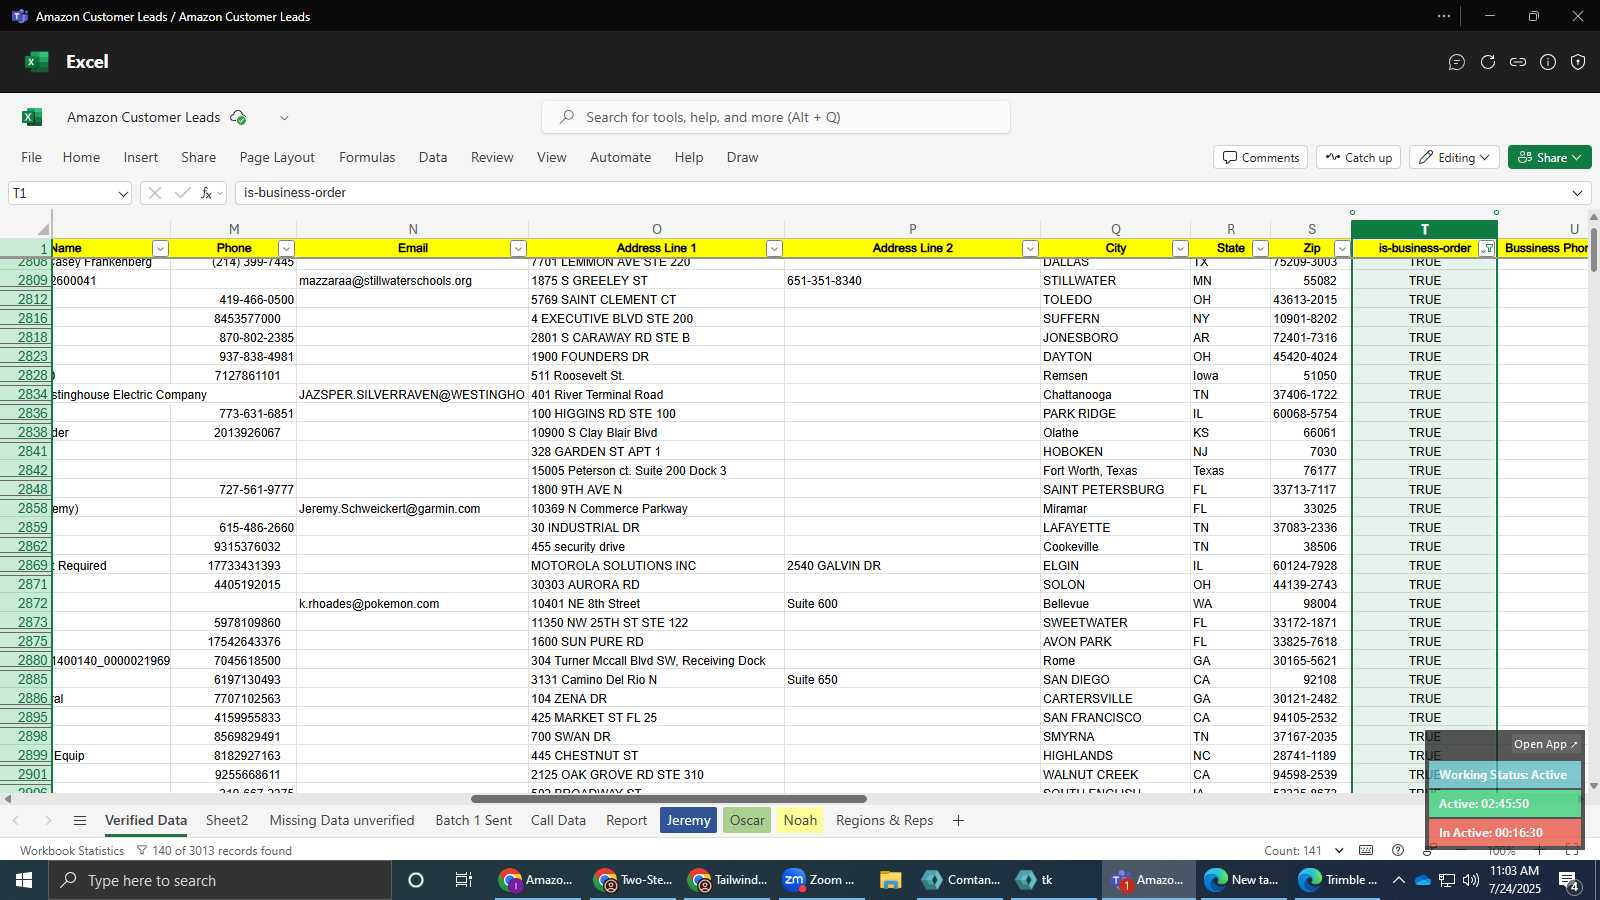
Task: Open the Page Layout tab
Action: [x=277, y=157]
